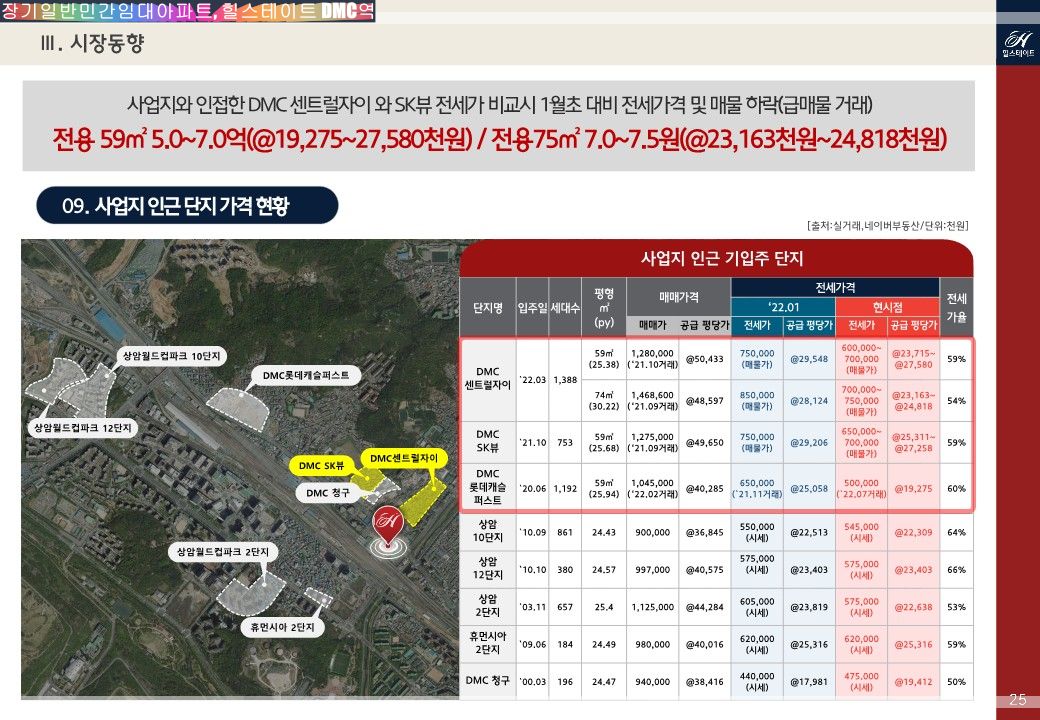Click the 상암월드컵파크 10단지 map label
The image size is (1040, 720).
(172, 356)
